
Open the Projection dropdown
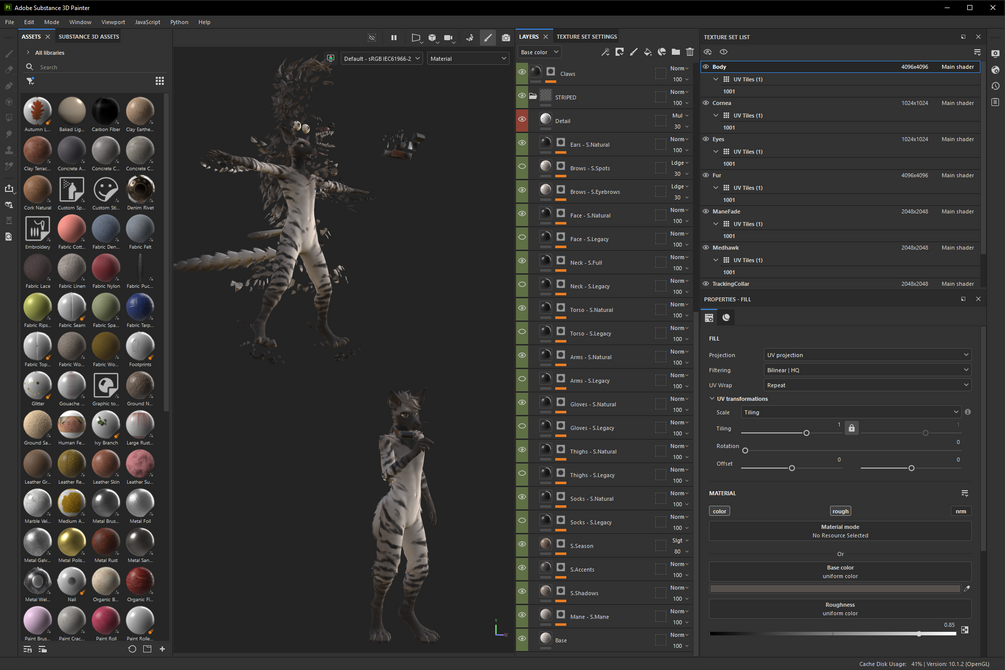point(867,355)
